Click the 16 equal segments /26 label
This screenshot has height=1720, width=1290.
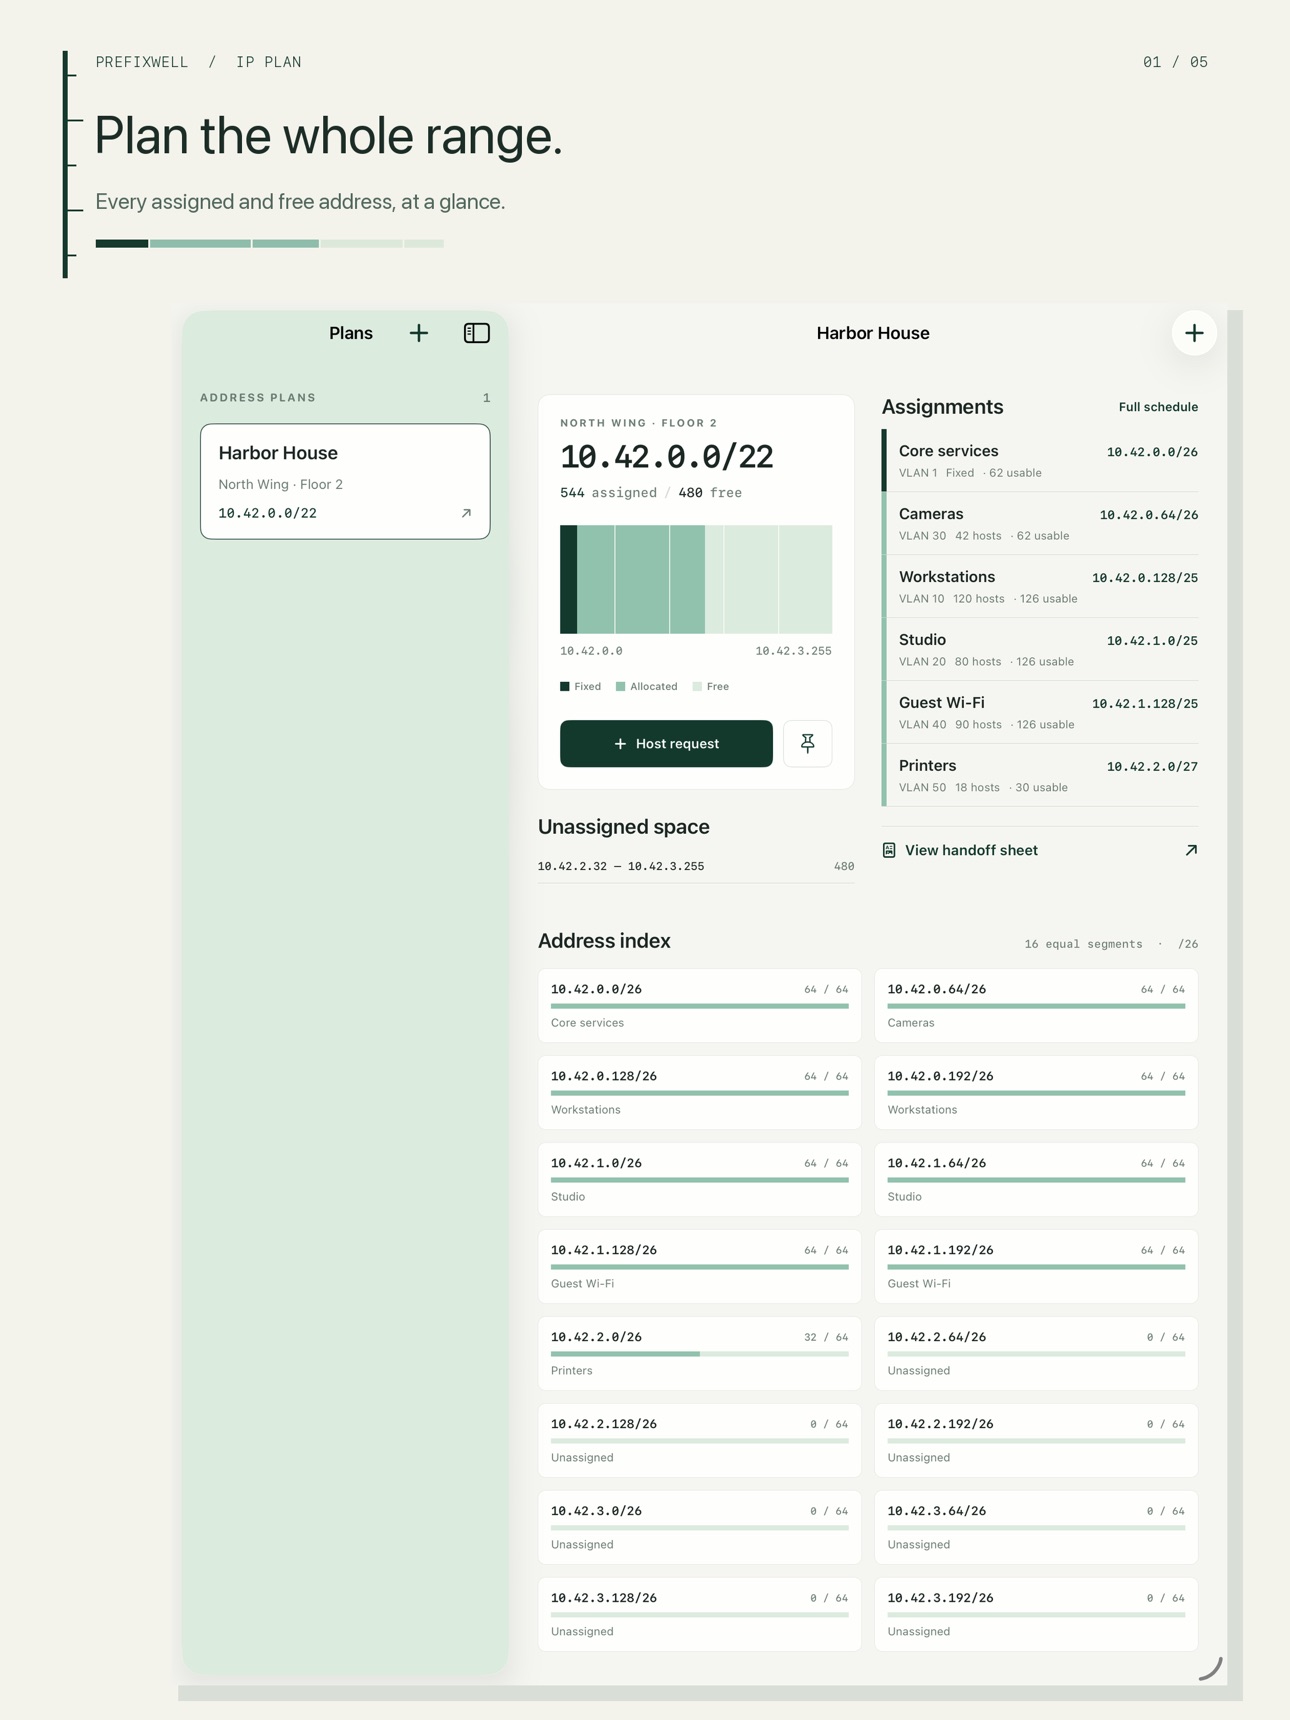(x=1111, y=944)
